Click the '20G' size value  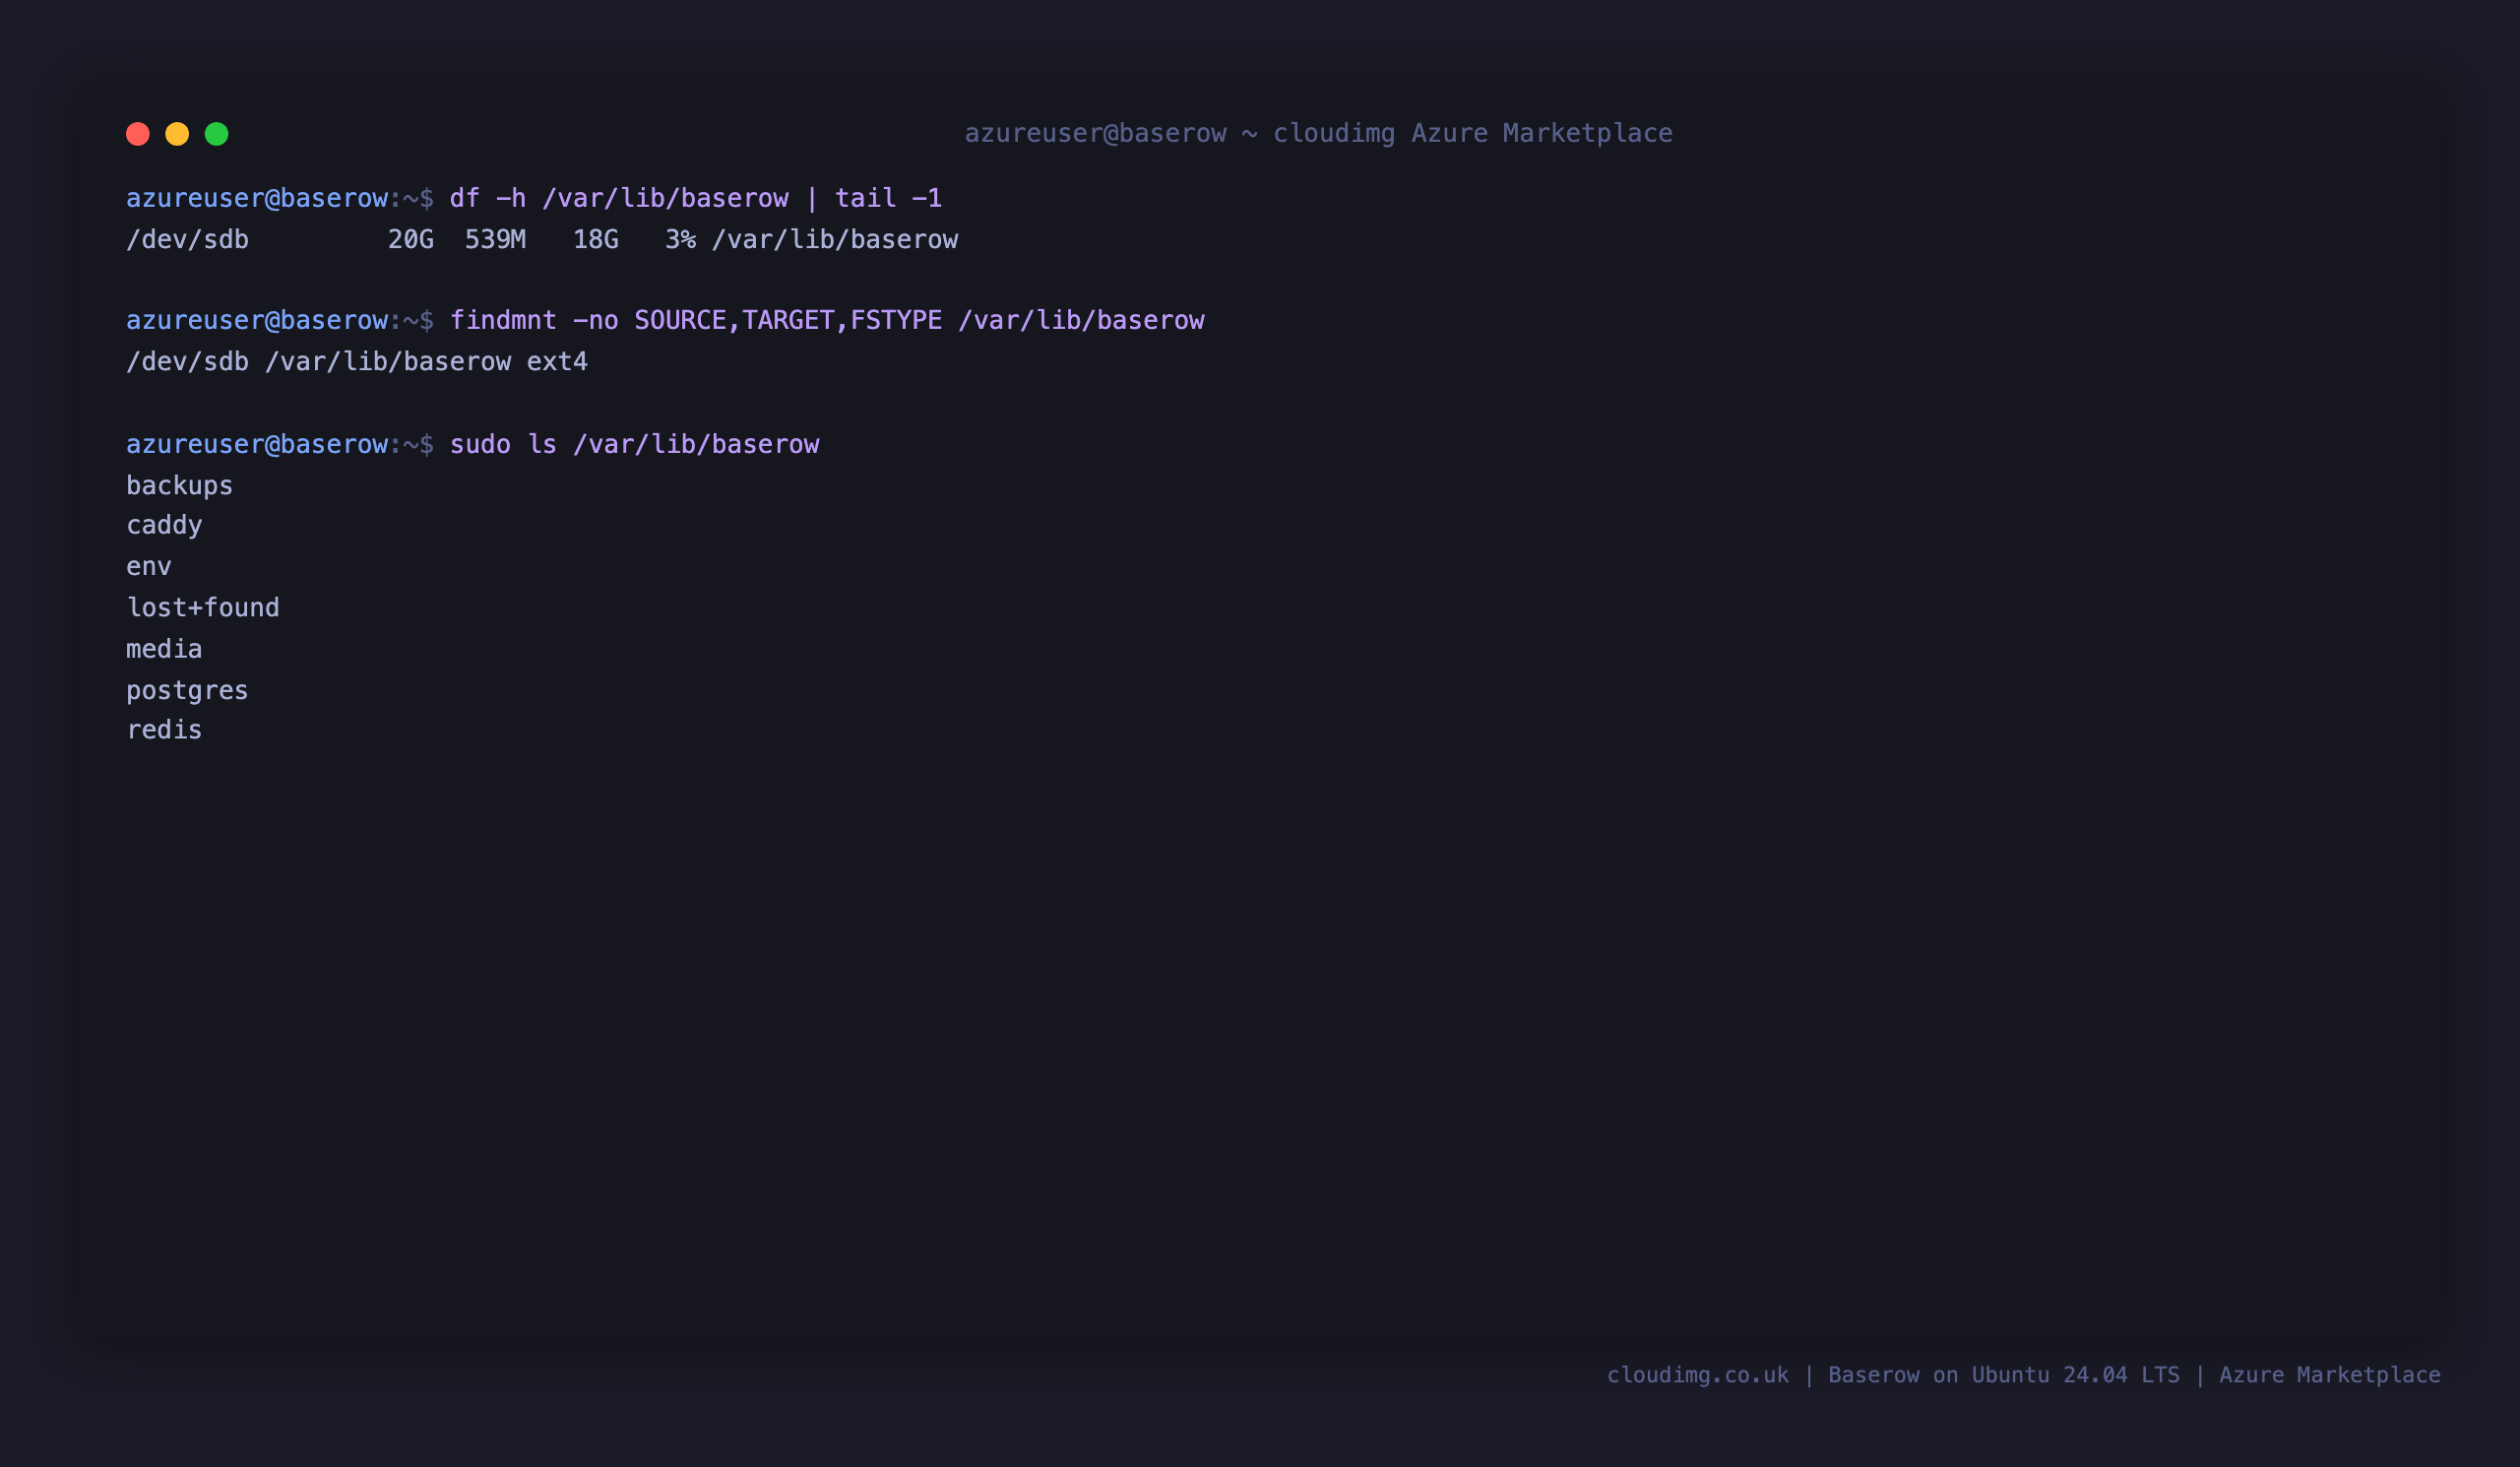click(x=411, y=240)
